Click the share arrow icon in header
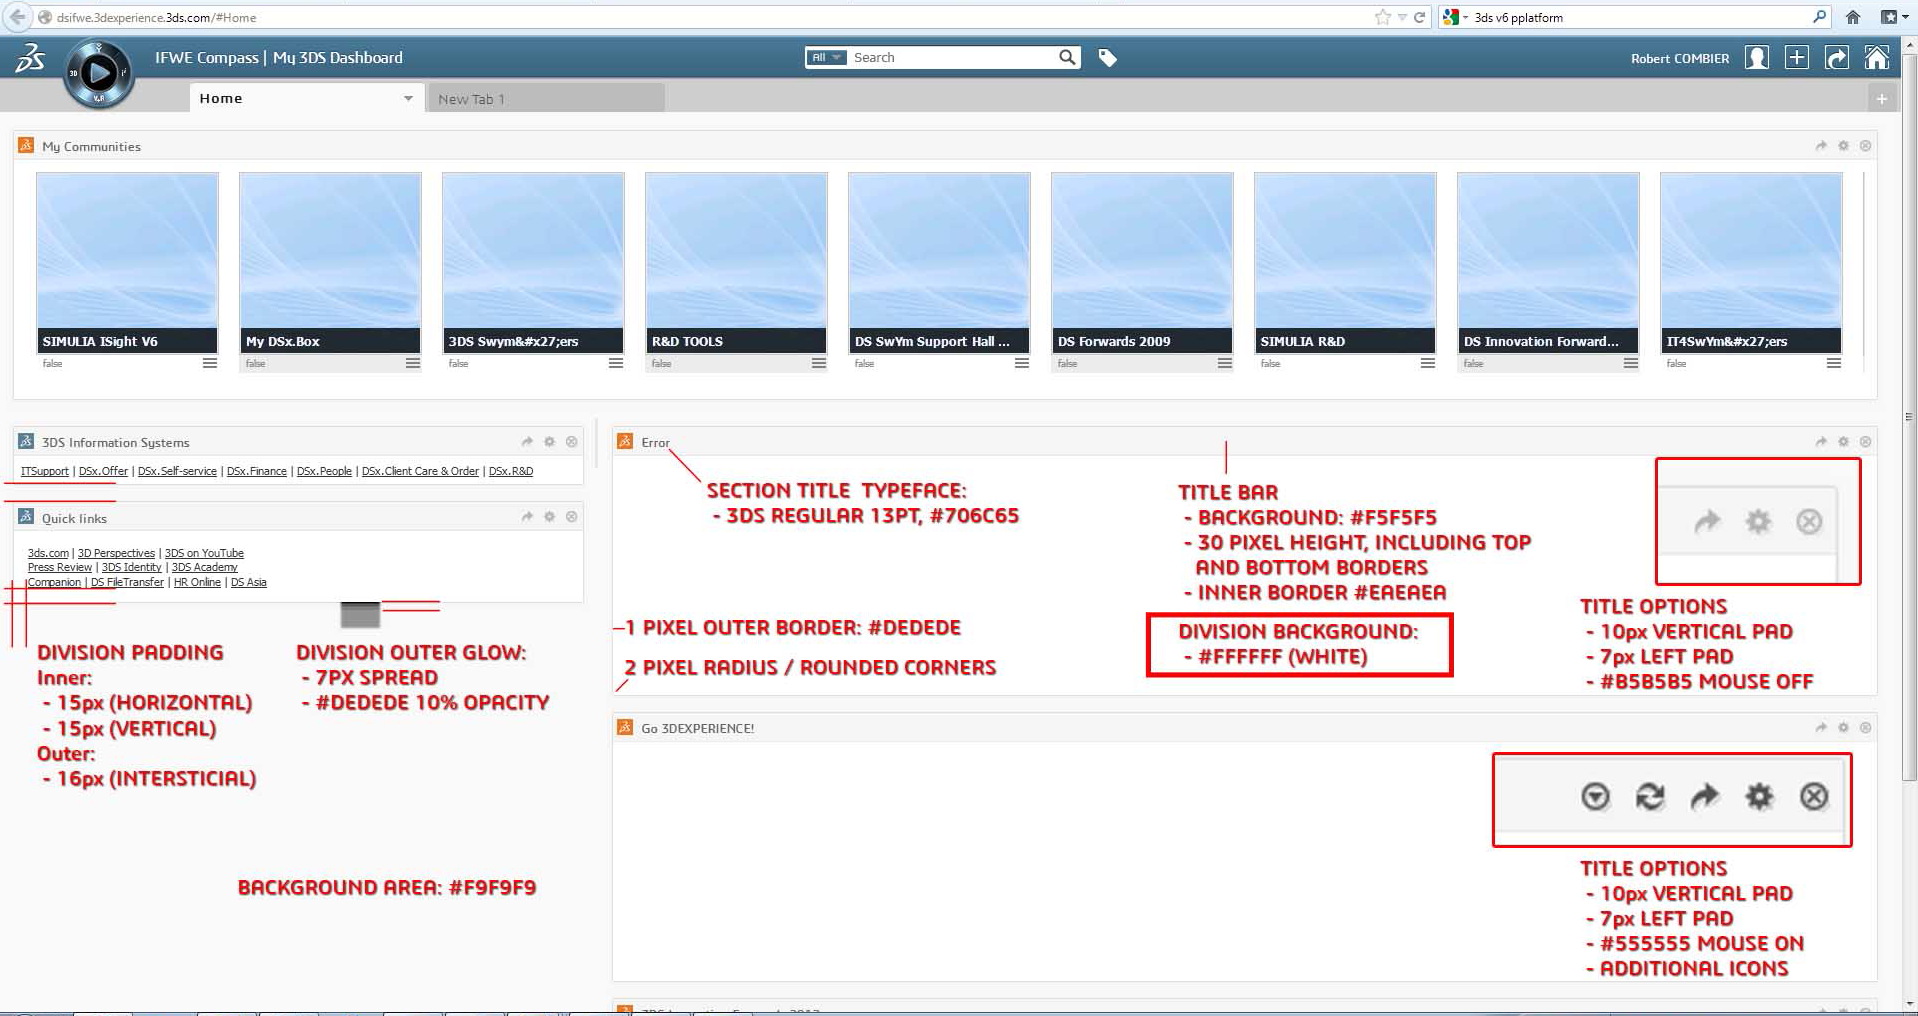Screen dimensions: 1918x1016 click(x=1836, y=58)
